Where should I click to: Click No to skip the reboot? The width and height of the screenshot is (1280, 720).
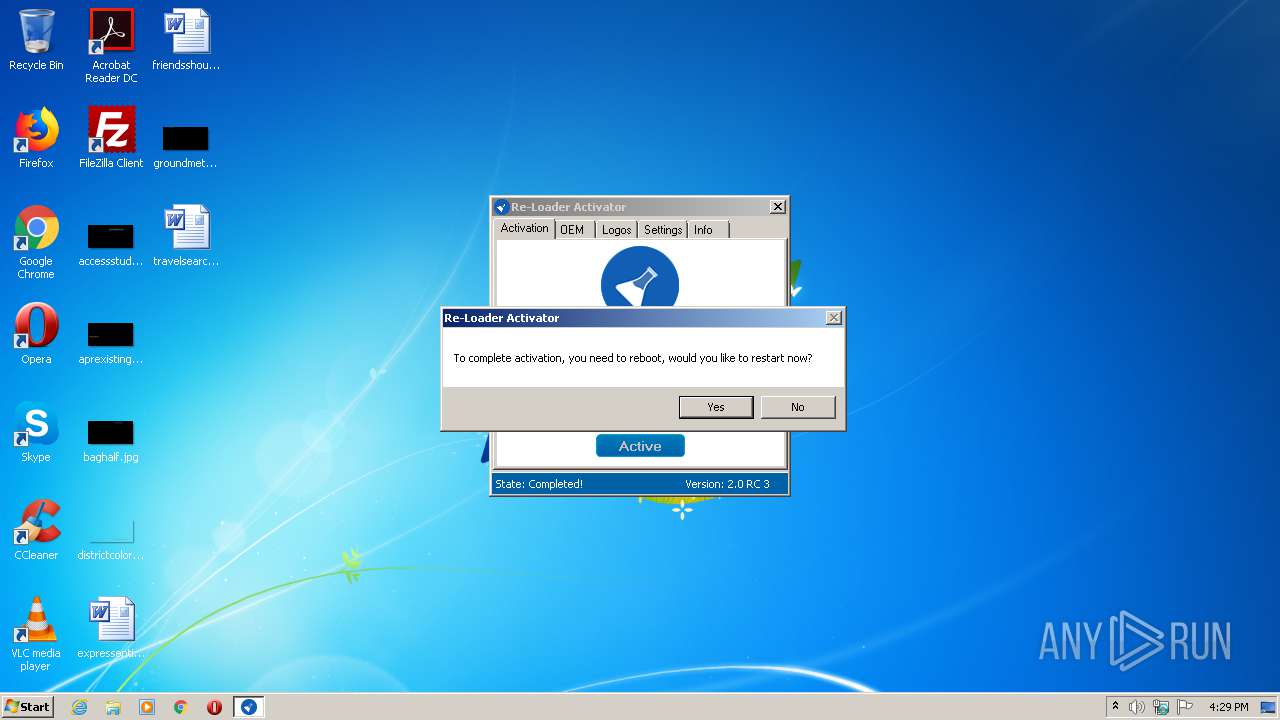[x=797, y=407]
